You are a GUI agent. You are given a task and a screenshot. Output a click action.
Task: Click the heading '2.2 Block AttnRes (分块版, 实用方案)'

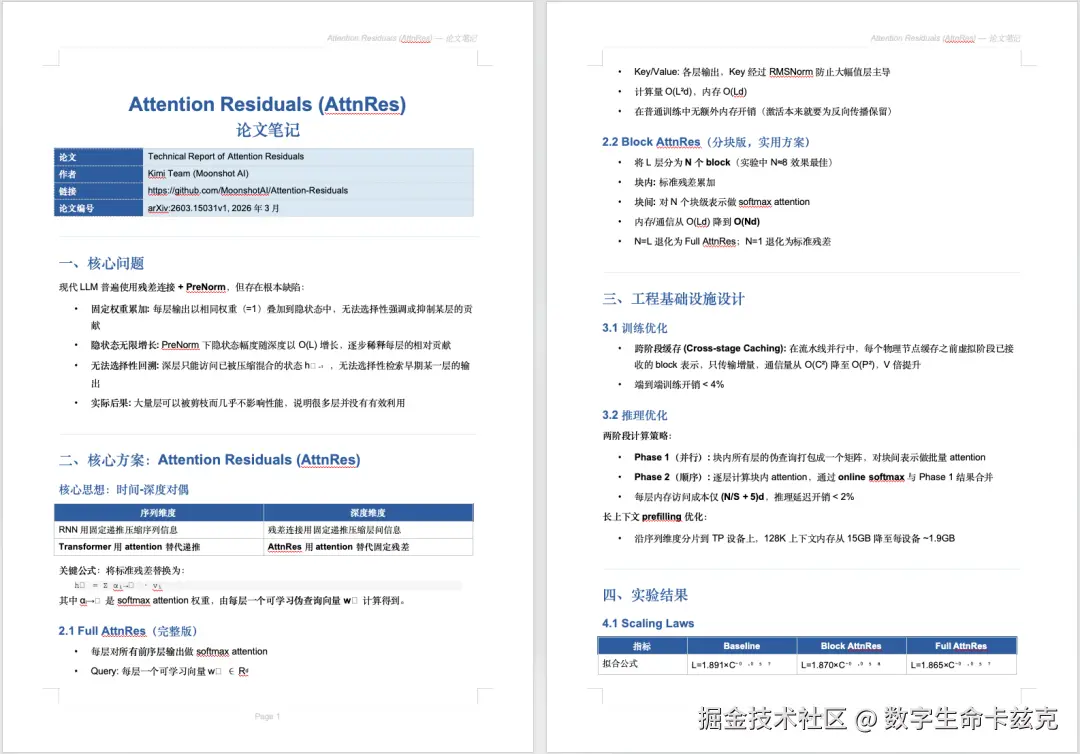(706, 142)
